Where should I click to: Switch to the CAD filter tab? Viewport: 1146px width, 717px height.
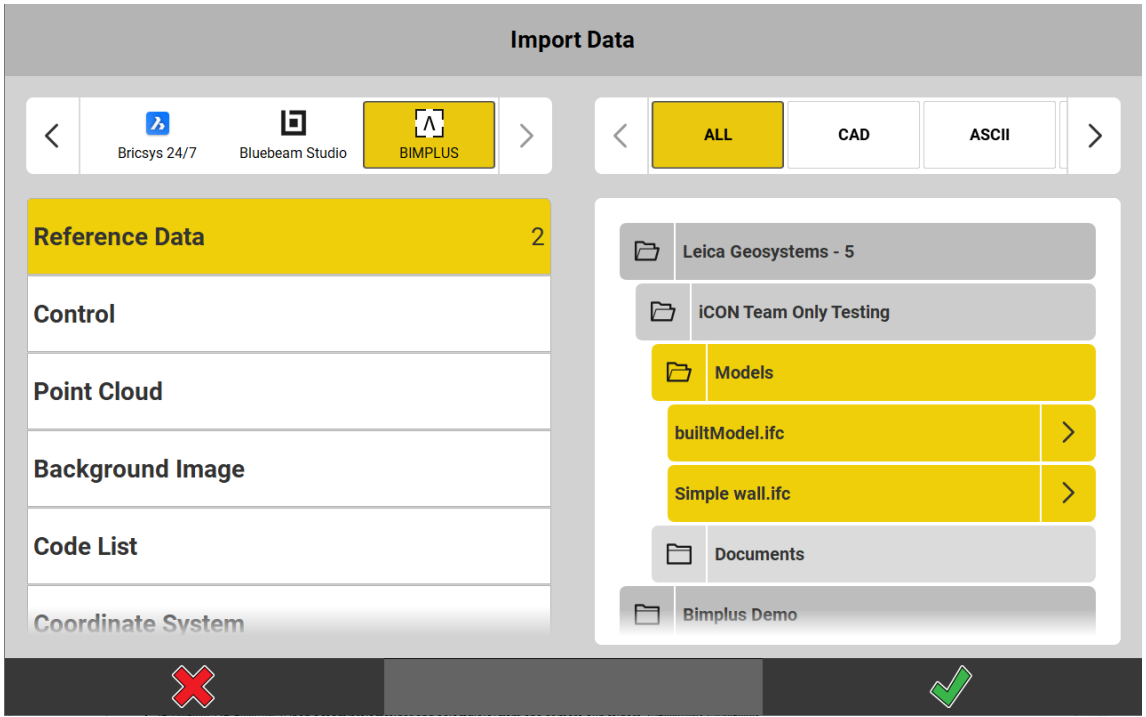853,135
